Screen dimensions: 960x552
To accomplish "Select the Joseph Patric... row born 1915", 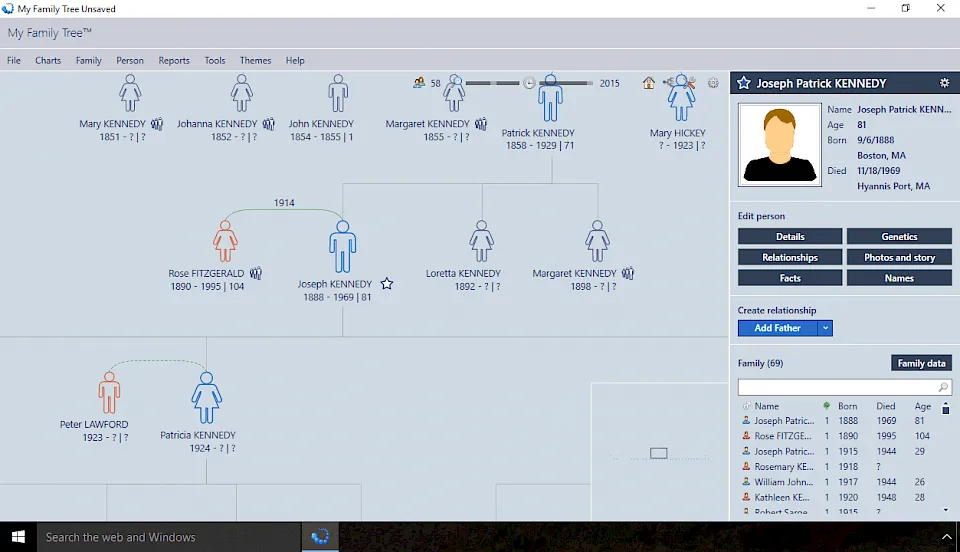I will (838, 452).
